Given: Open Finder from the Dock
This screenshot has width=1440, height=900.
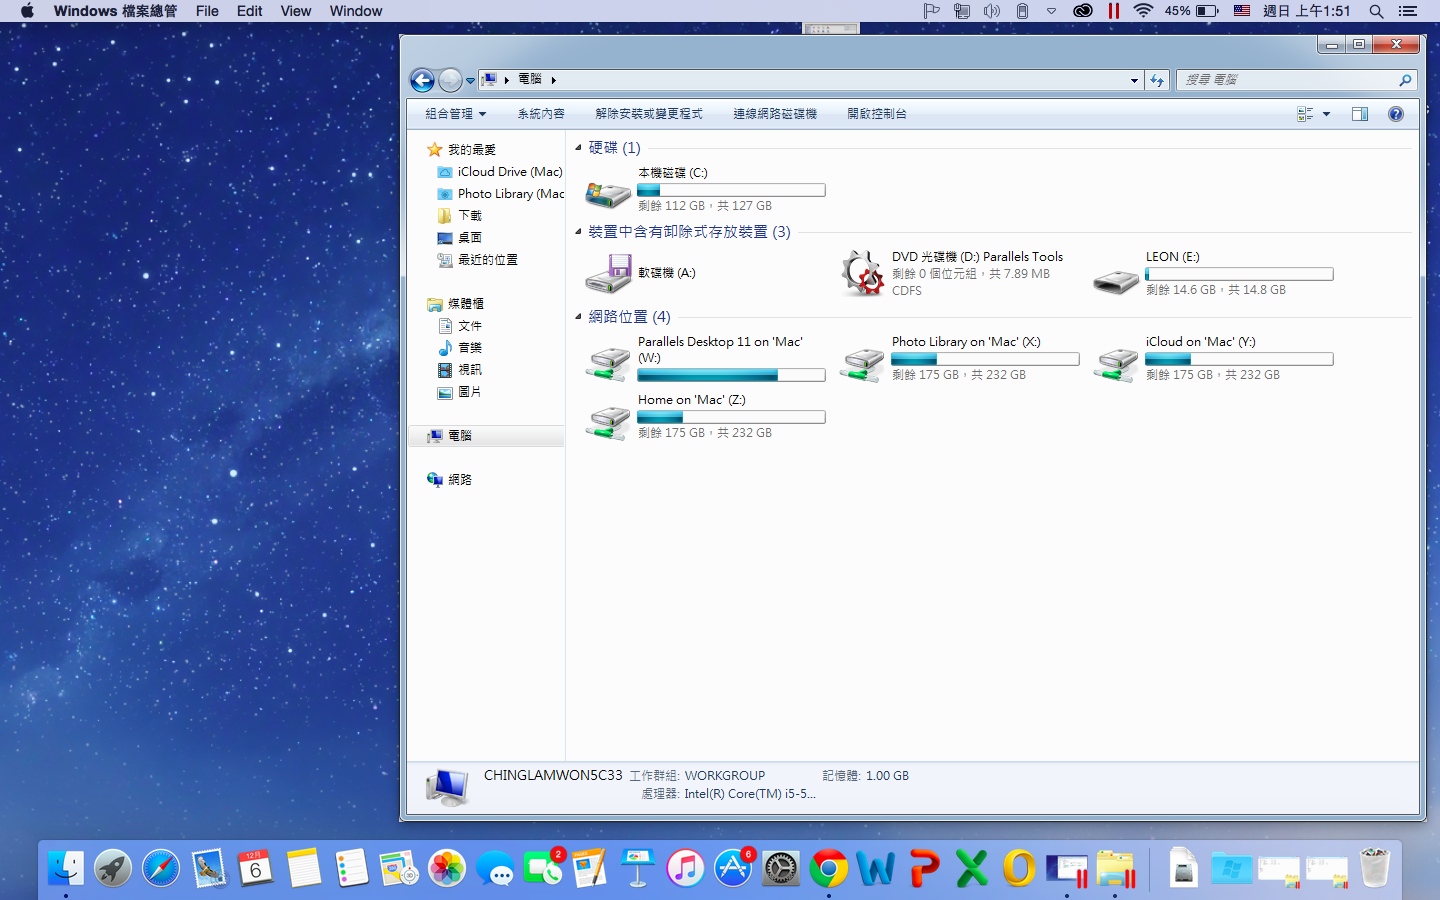Looking at the screenshot, I should [x=66, y=868].
